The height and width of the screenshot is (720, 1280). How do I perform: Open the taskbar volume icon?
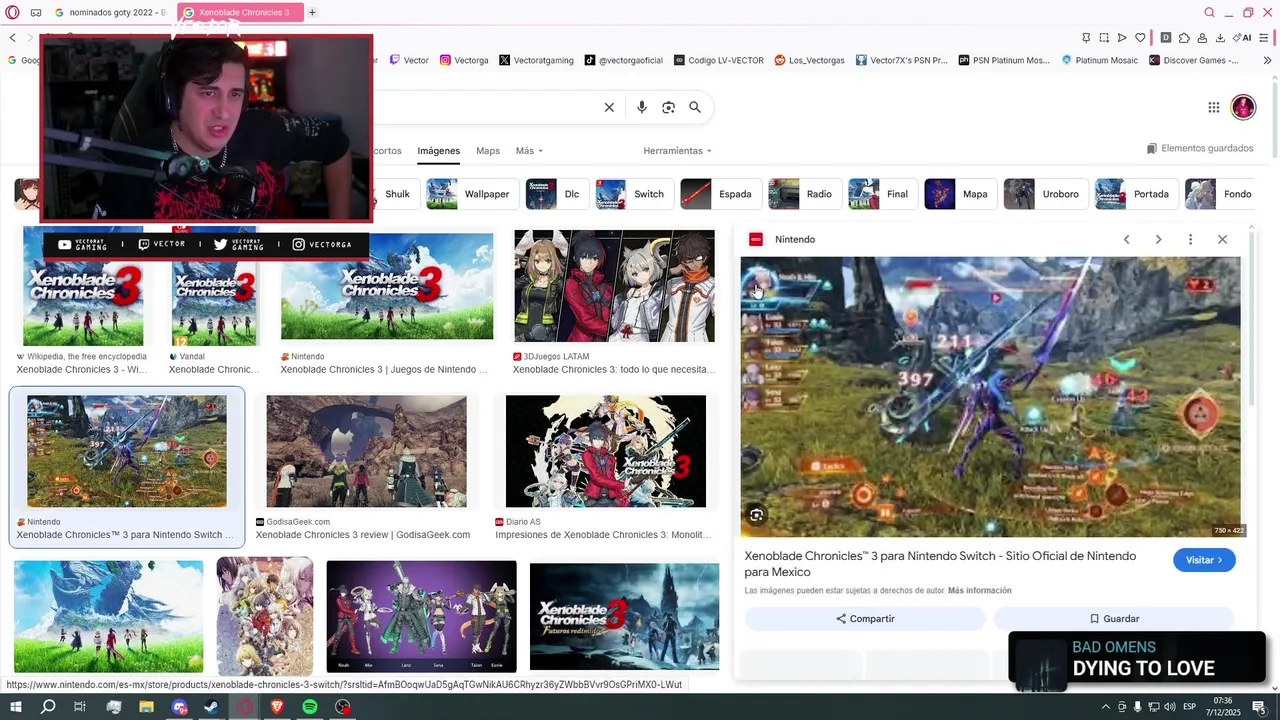tap(1169, 707)
